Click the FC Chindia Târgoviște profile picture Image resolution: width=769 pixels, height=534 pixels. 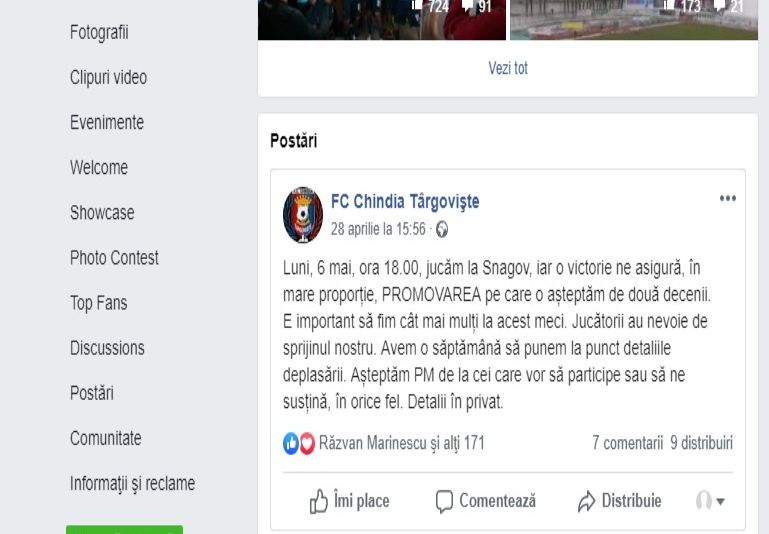coord(303,215)
